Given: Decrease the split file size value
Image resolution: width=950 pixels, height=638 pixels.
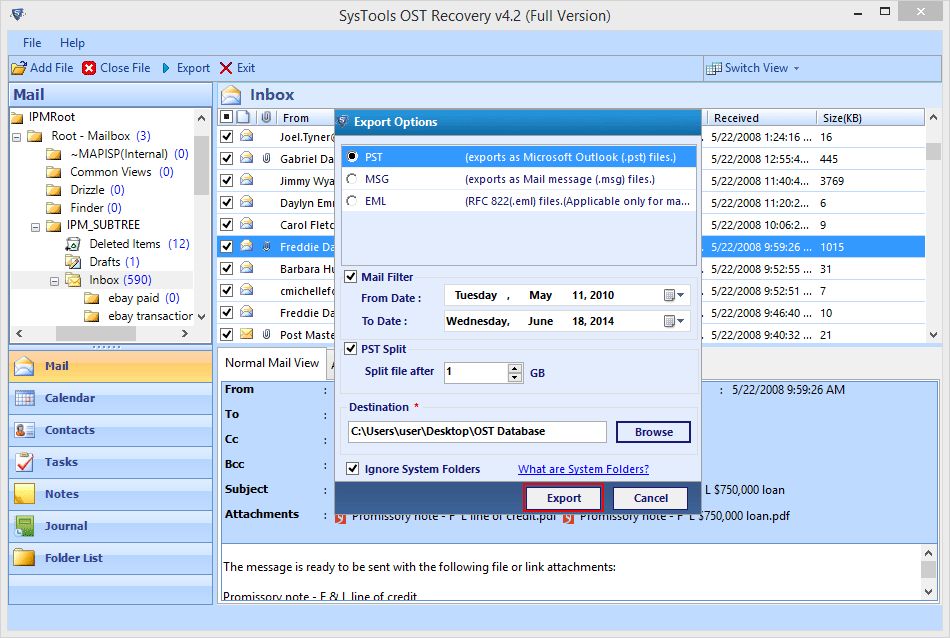Looking at the screenshot, I should point(515,377).
